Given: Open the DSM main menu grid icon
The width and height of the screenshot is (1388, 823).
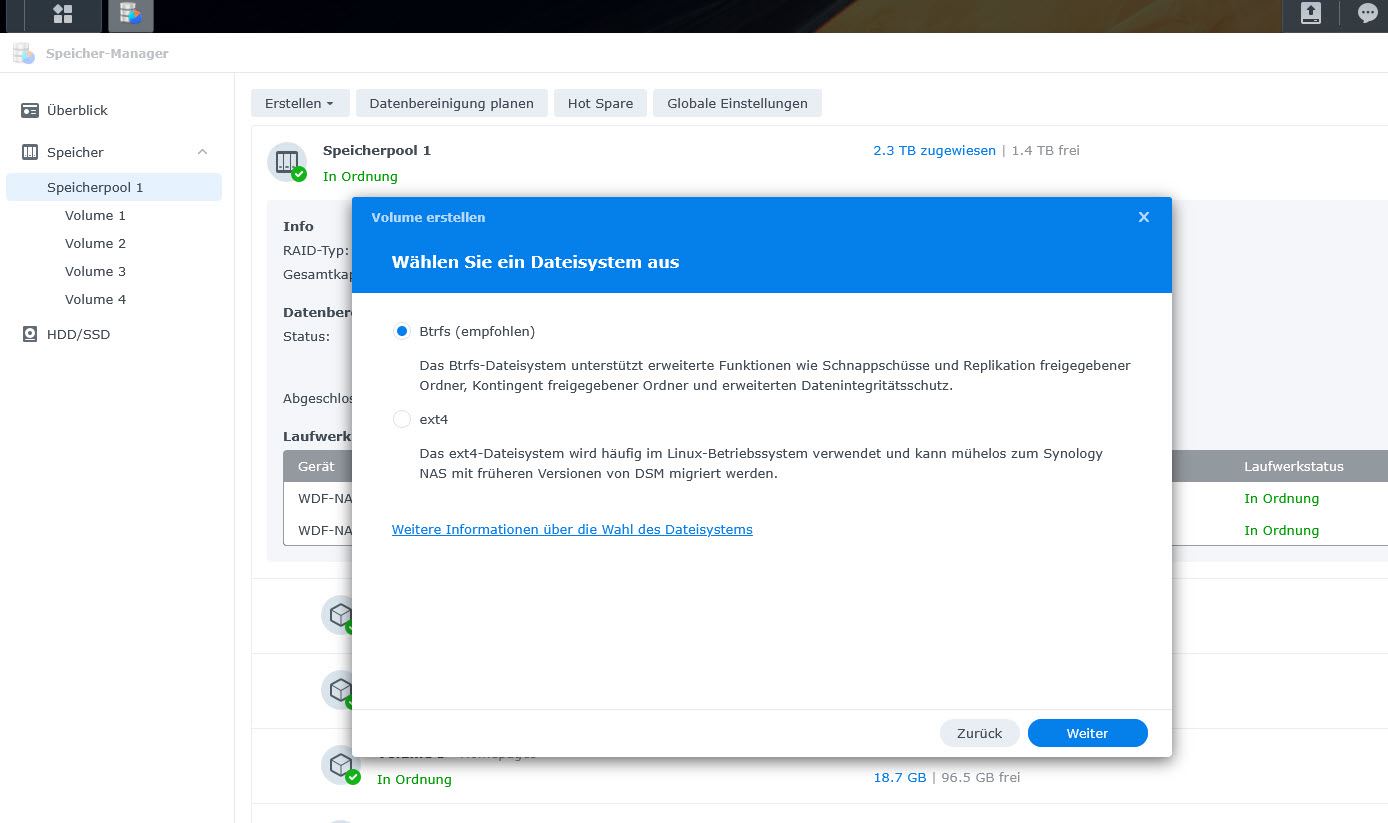Looking at the screenshot, I should click(x=63, y=14).
